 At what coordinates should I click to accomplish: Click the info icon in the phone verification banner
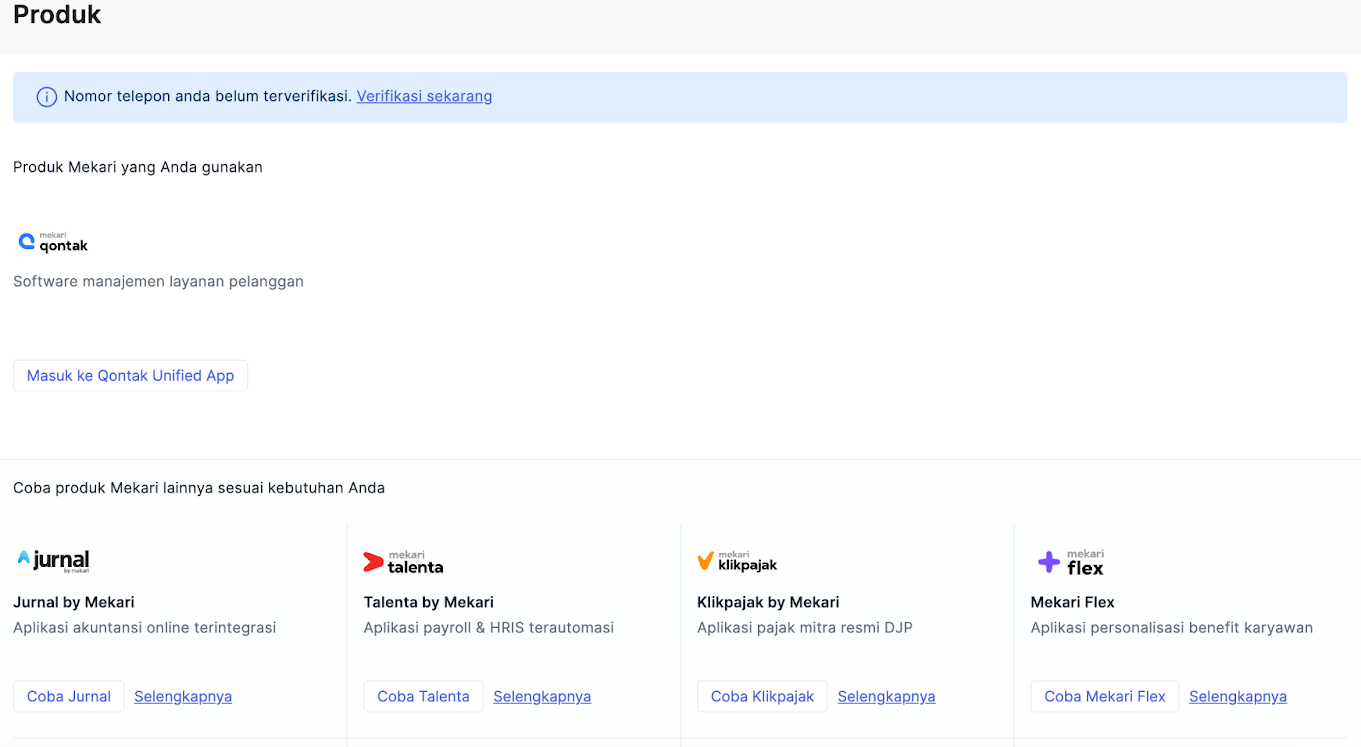[46, 97]
